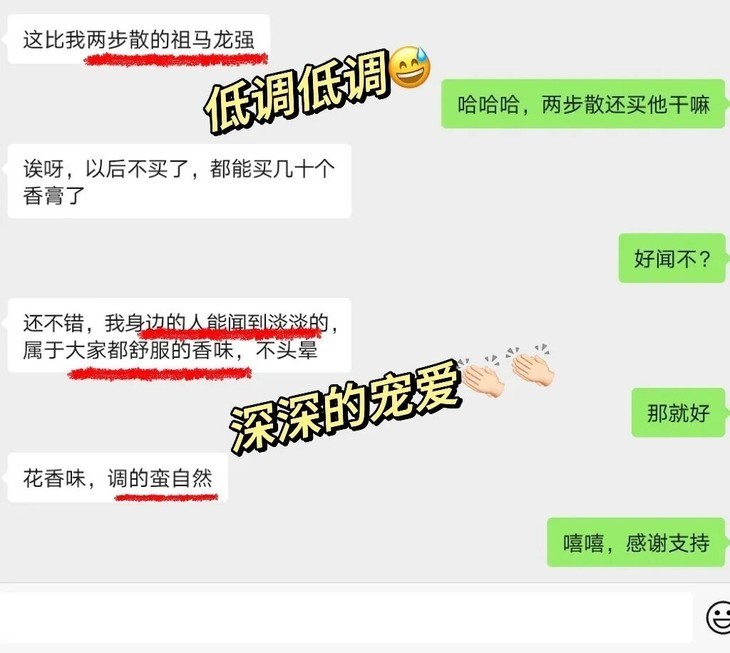Viewport: 730px width, 653px height.
Task: Click the message '花香味，调的蛮自然'
Action: coord(117,478)
